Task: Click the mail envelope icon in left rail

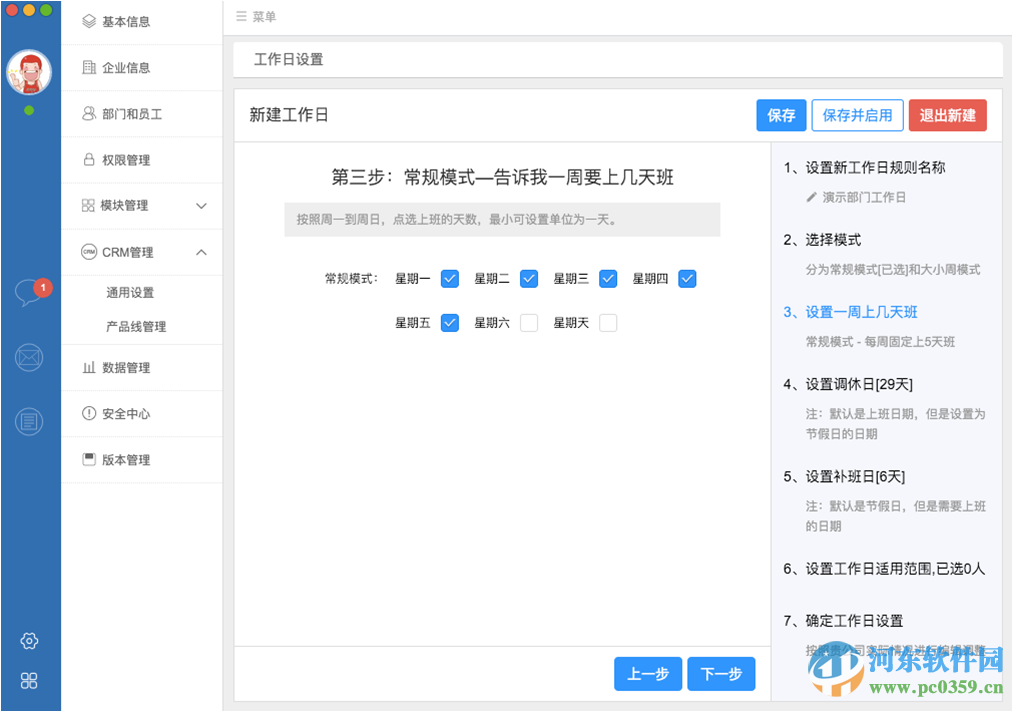Action: pos(29,357)
